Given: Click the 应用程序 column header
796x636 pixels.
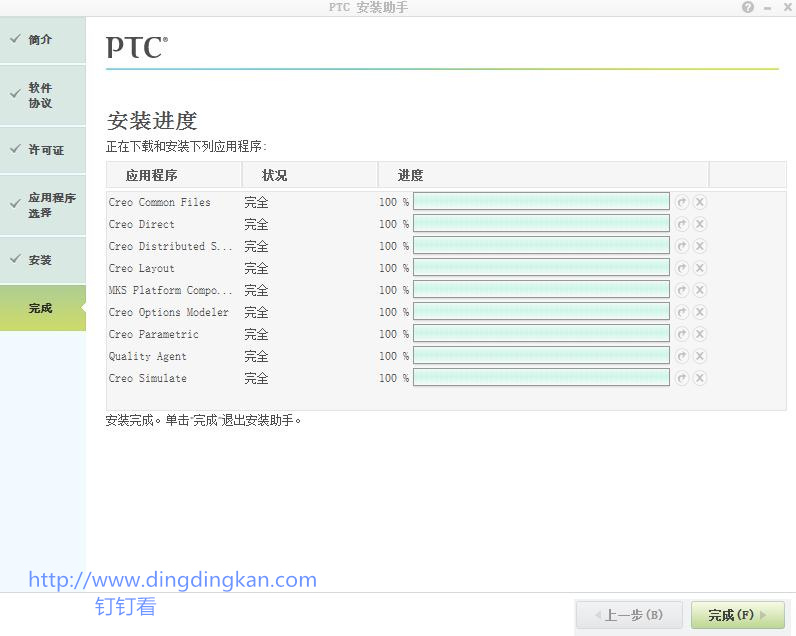Looking at the screenshot, I should (x=174, y=175).
